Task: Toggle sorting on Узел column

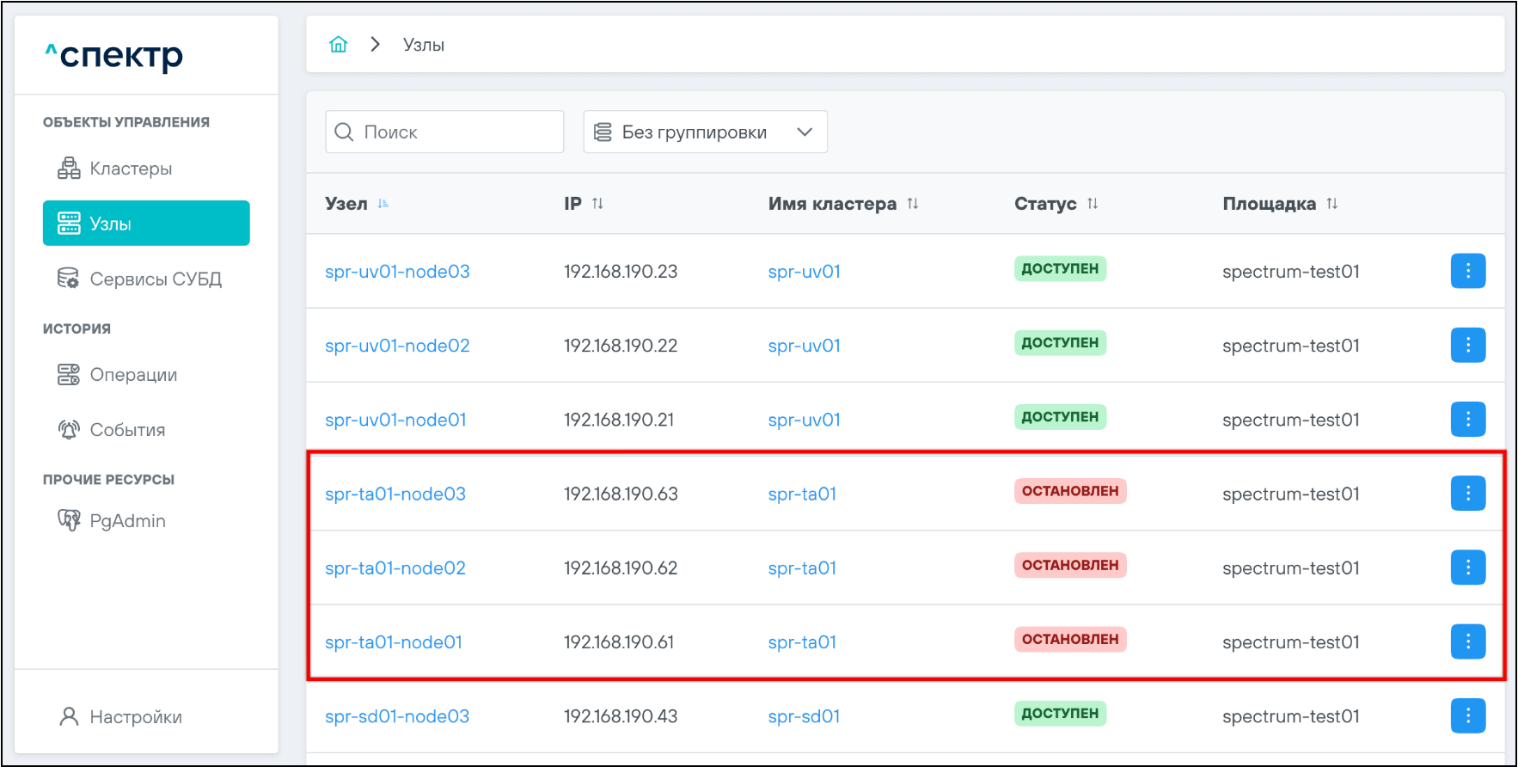Action: tap(383, 204)
